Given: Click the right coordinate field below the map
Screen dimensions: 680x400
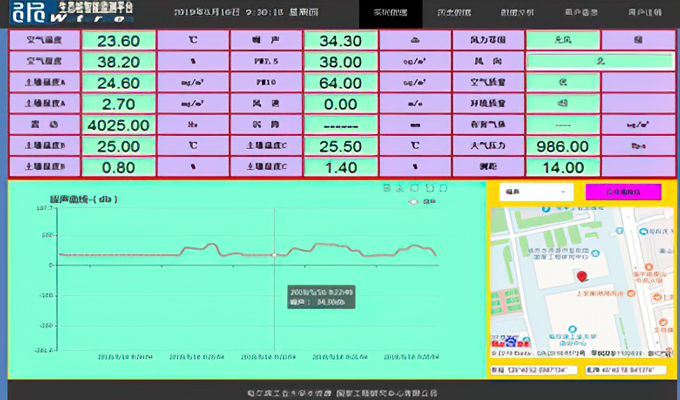Looking at the screenshot, I should (625, 370).
